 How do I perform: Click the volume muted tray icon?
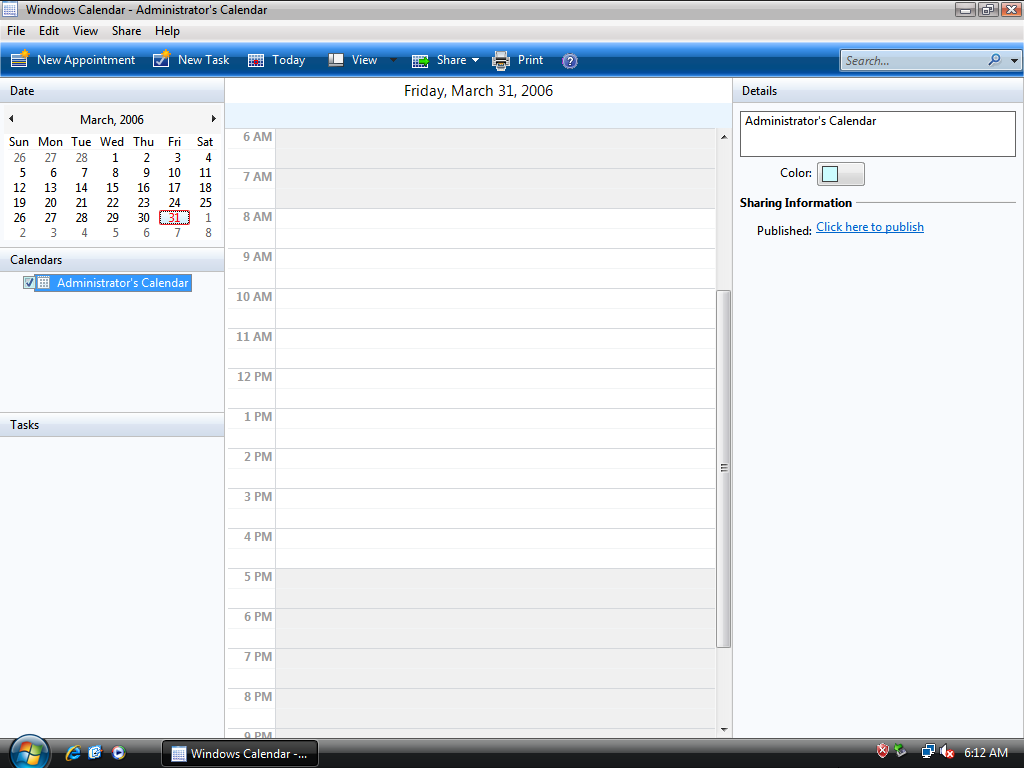946,752
